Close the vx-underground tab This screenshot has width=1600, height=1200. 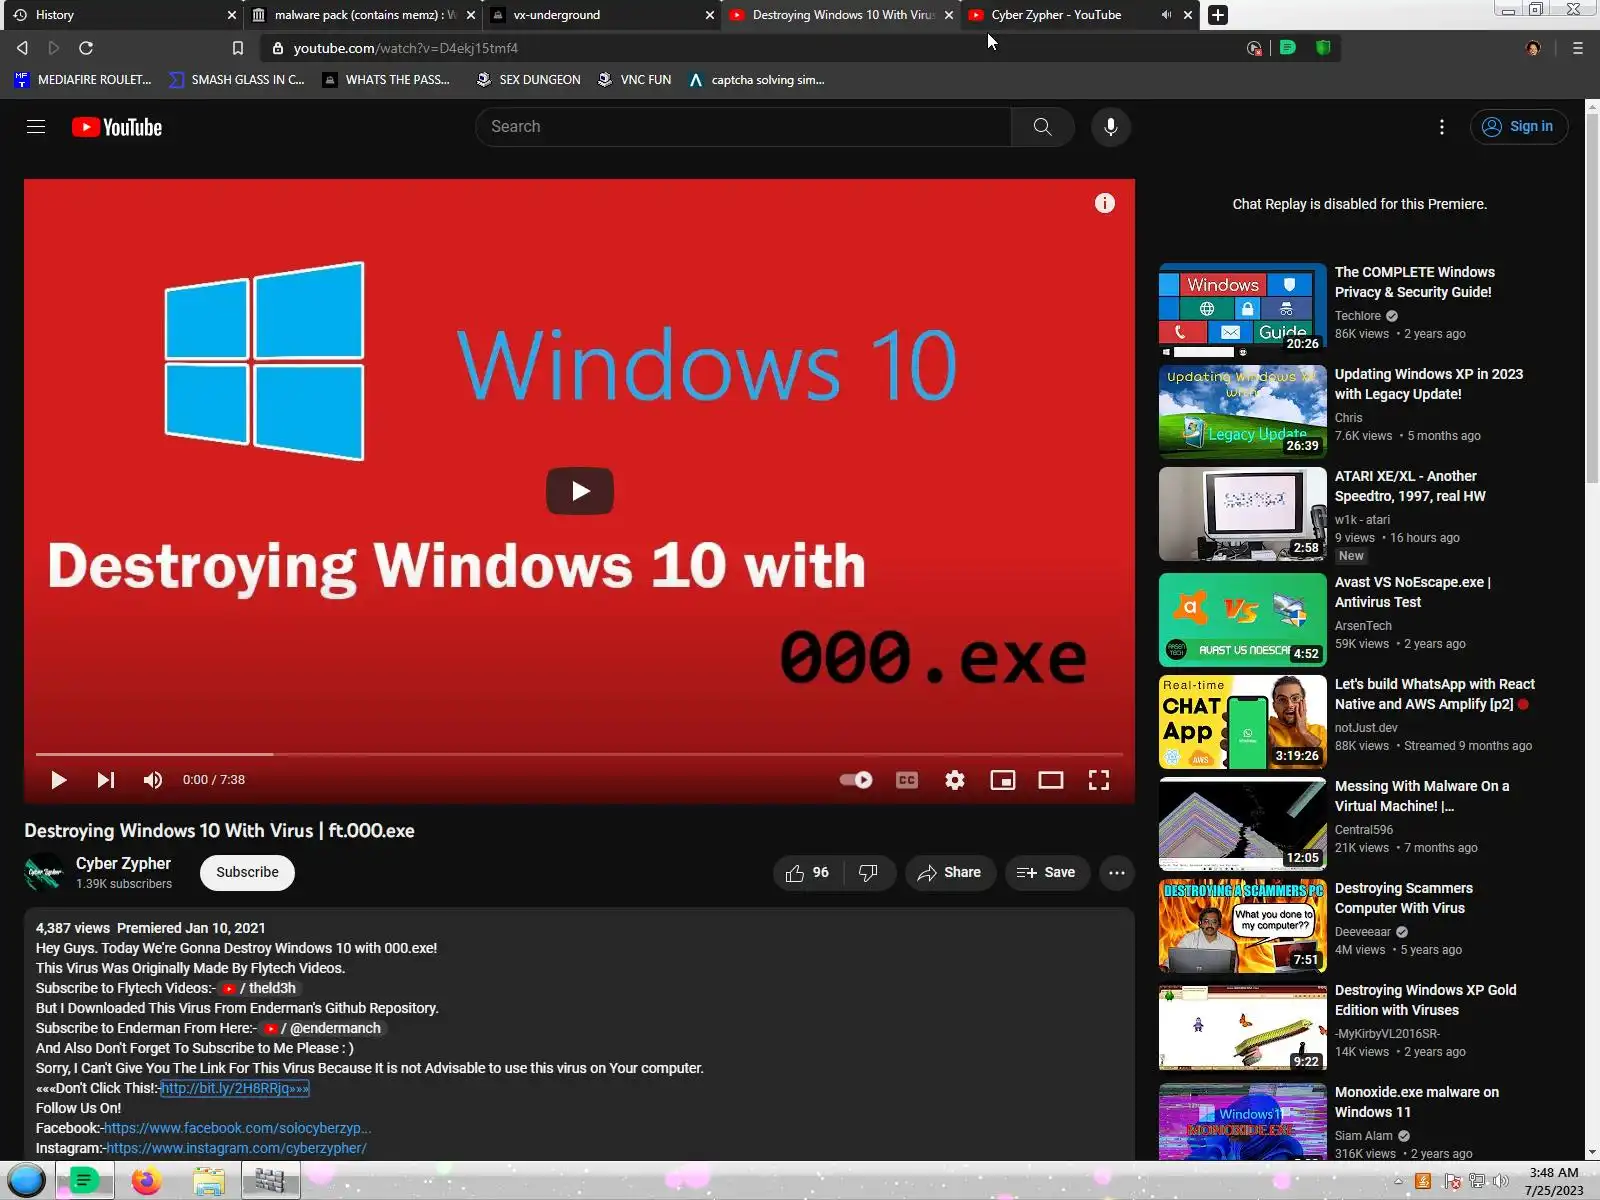(x=710, y=15)
